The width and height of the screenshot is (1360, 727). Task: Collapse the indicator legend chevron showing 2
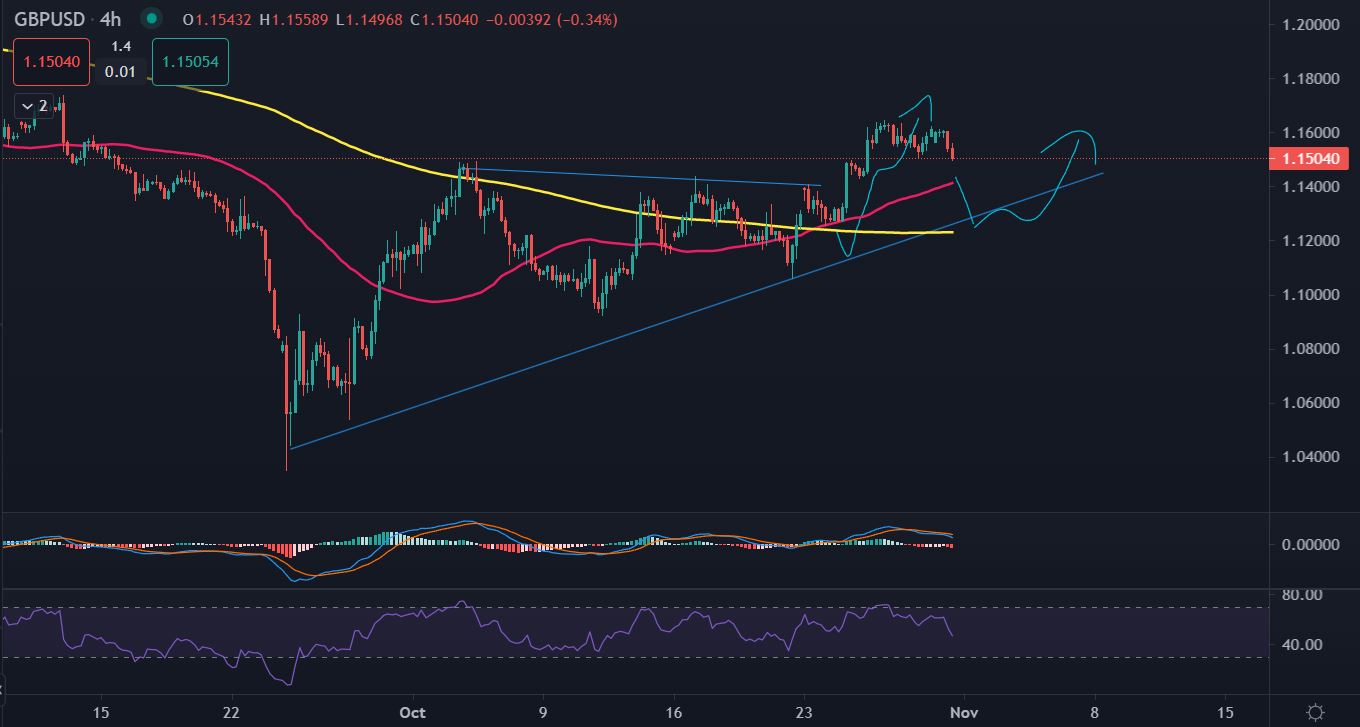pyautogui.click(x=34, y=105)
